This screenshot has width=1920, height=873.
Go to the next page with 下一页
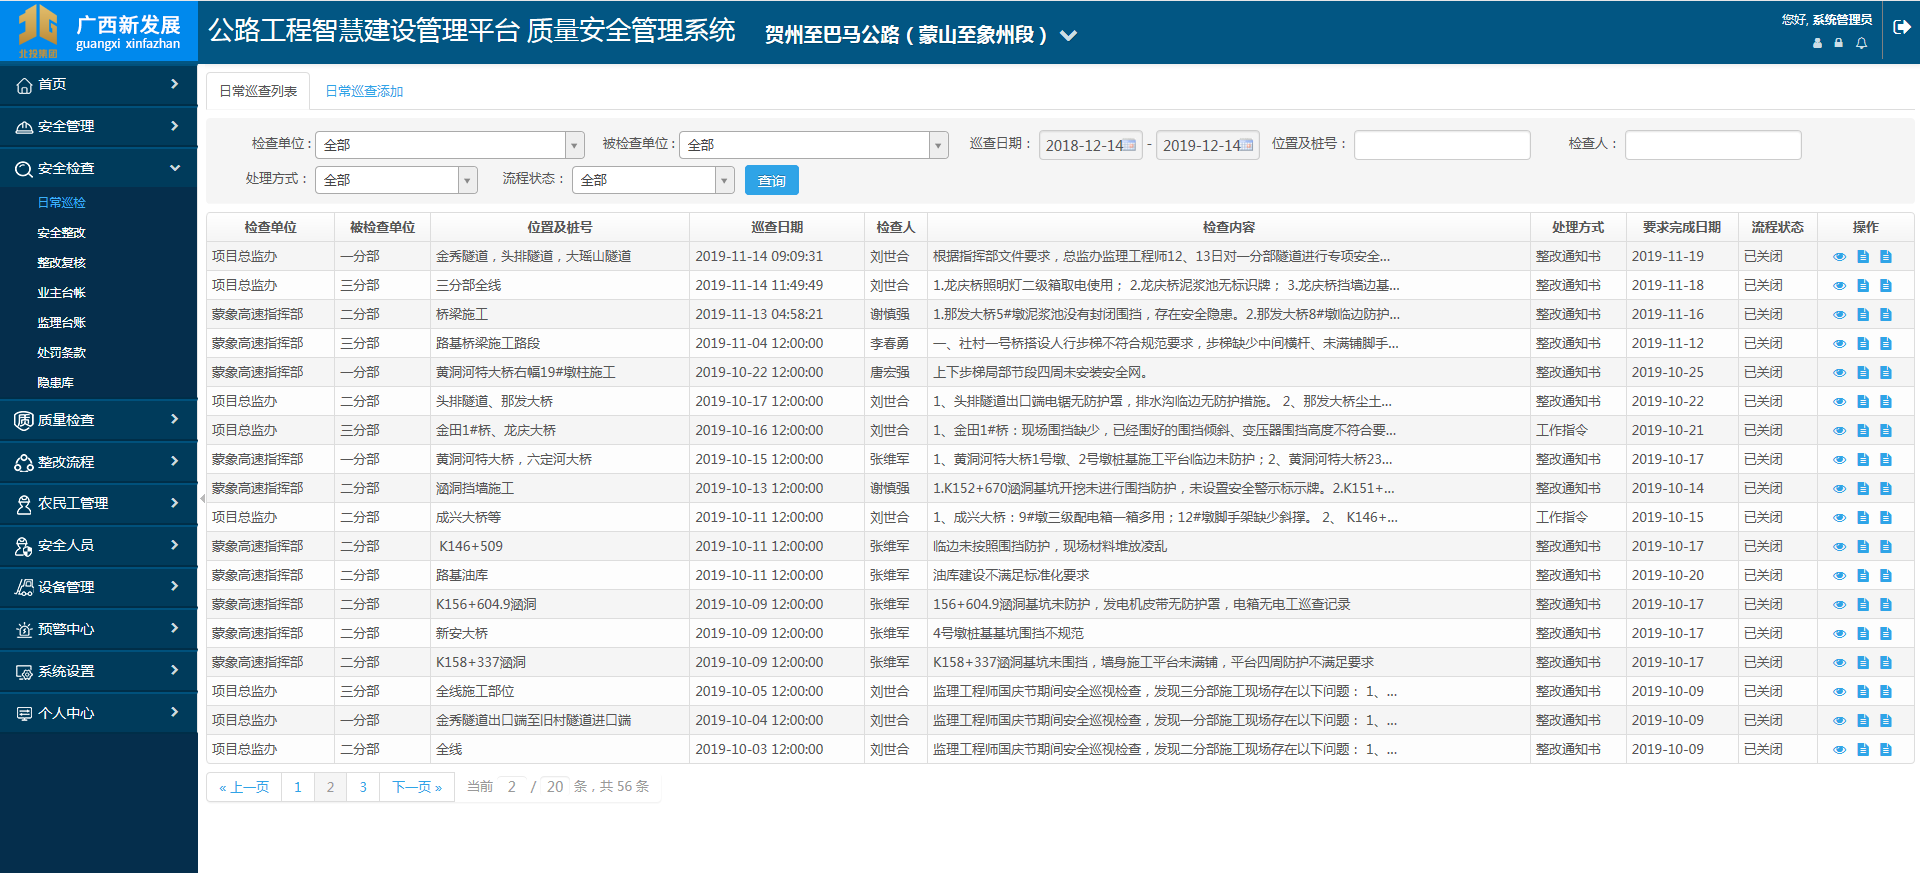coord(416,787)
